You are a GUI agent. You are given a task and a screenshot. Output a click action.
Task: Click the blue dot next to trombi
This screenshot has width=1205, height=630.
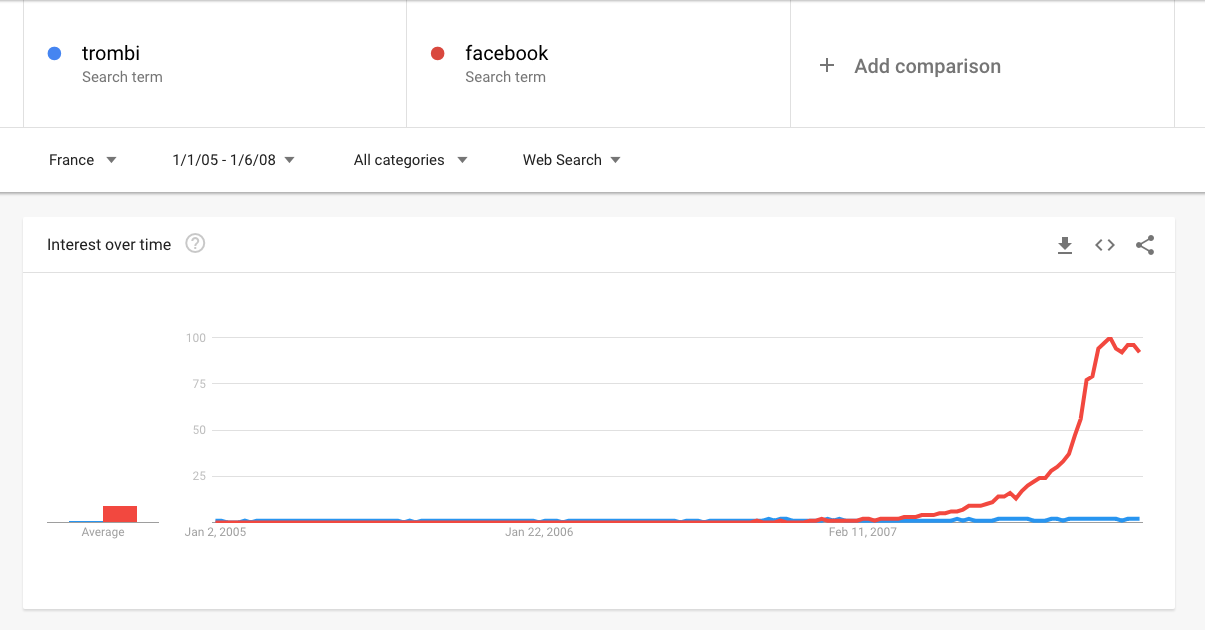tap(55, 53)
